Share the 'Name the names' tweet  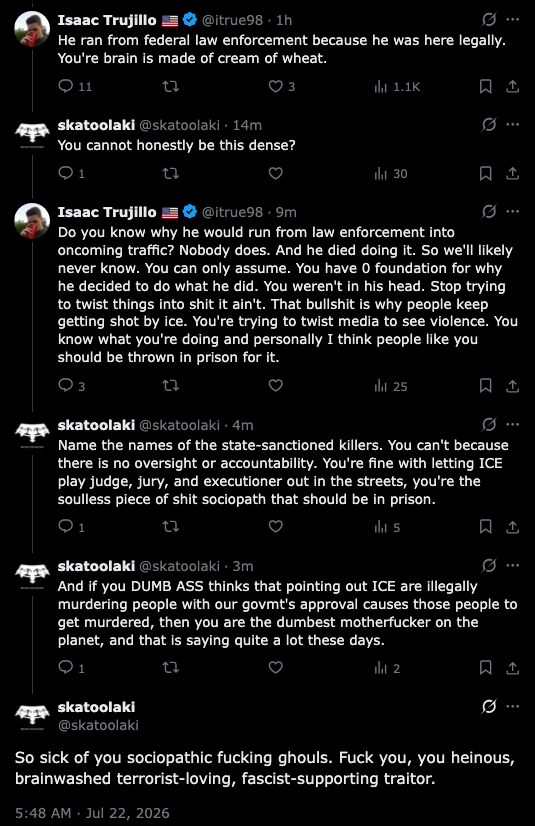(512, 526)
